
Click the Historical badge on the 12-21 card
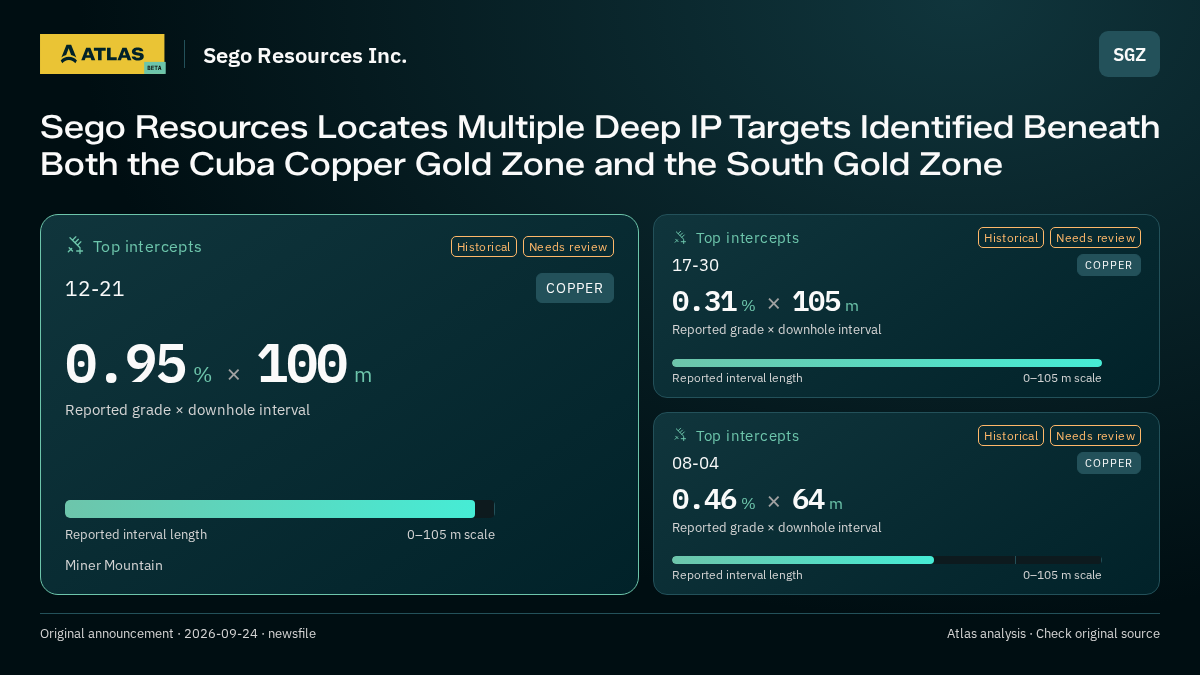click(484, 247)
